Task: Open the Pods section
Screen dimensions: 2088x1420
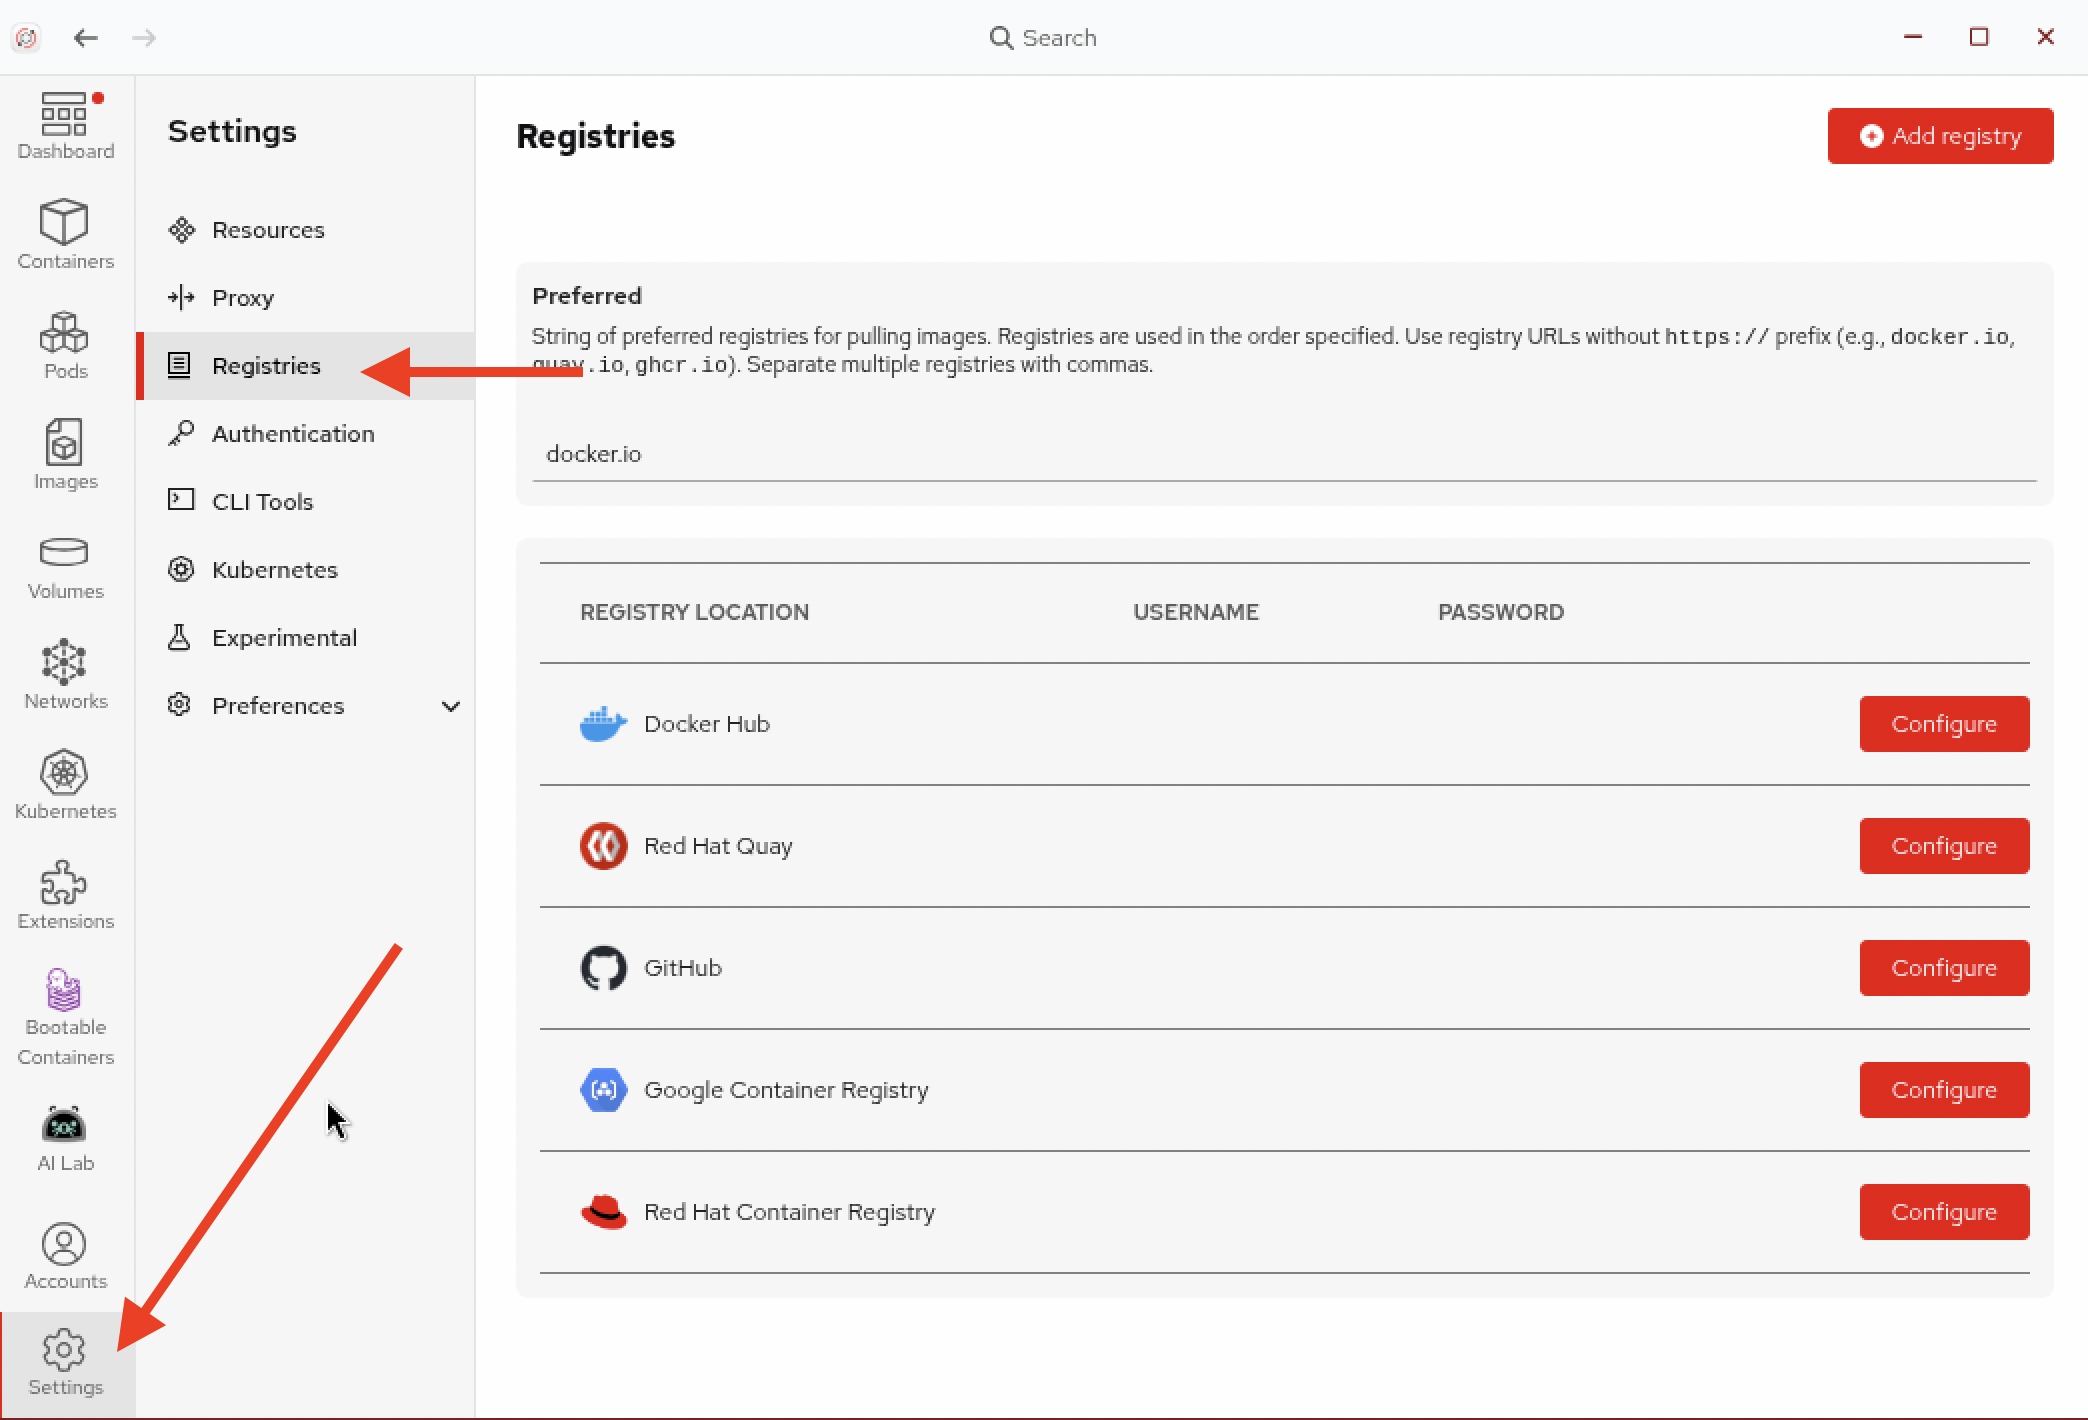Action: click(65, 345)
